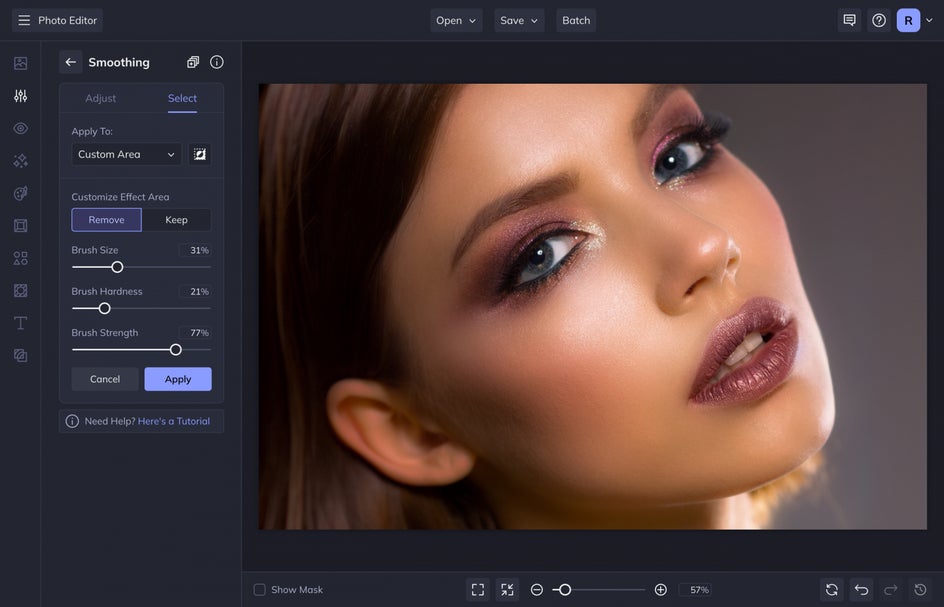
Task: Click the Brush Strength slider handle
Action: [x=176, y=350]
